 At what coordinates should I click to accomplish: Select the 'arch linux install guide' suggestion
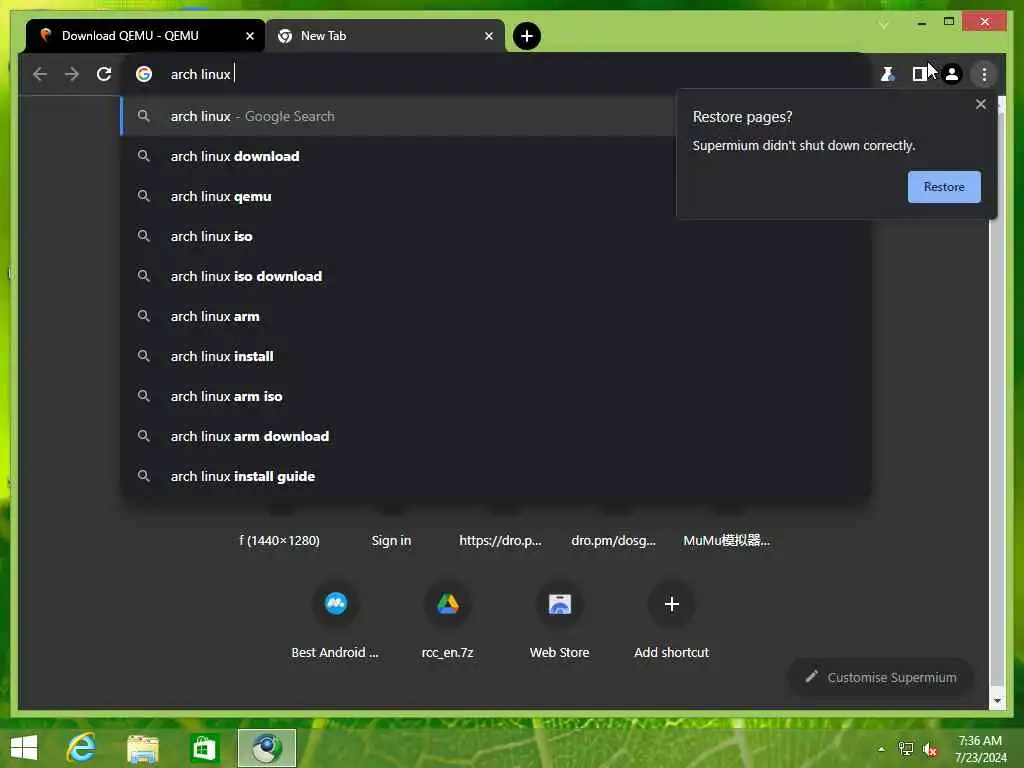click(x=495, y=476)
